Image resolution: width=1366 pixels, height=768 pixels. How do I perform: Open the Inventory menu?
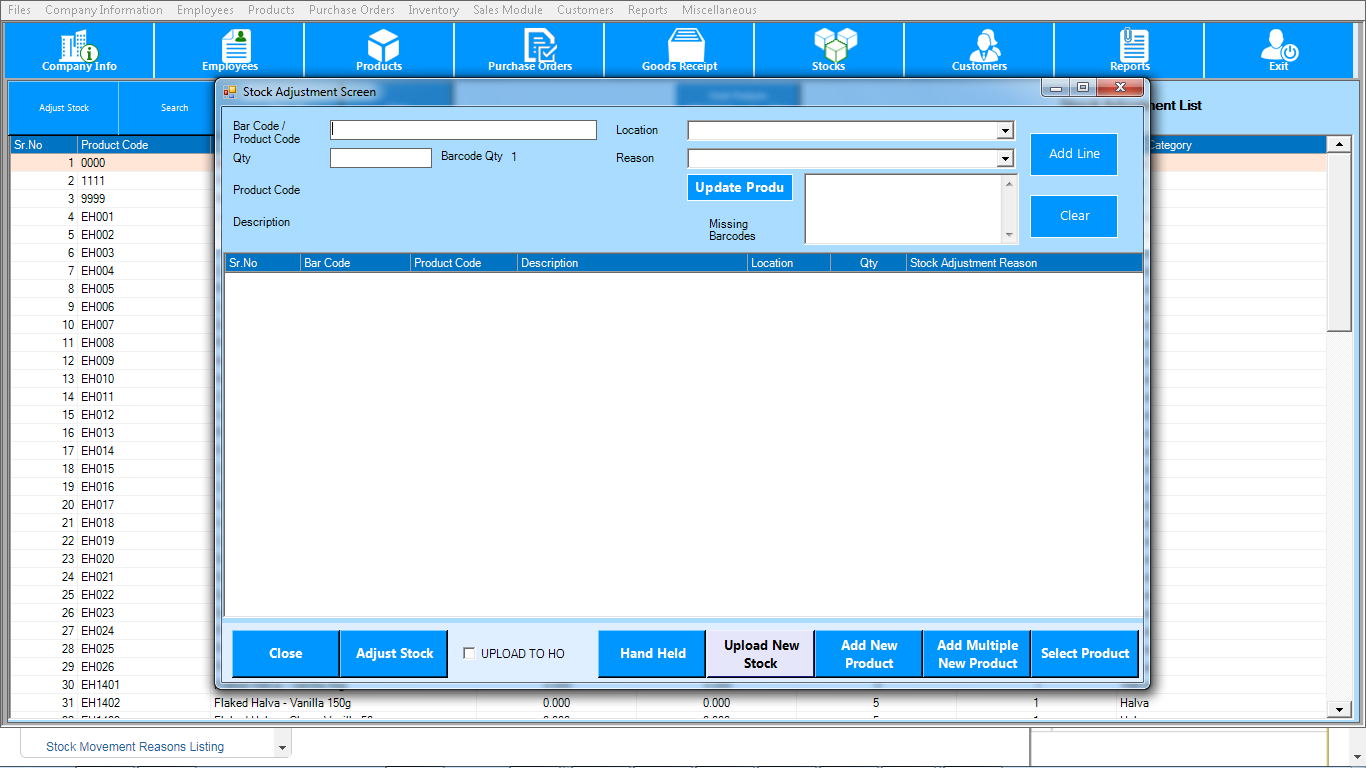pos(433,10)
